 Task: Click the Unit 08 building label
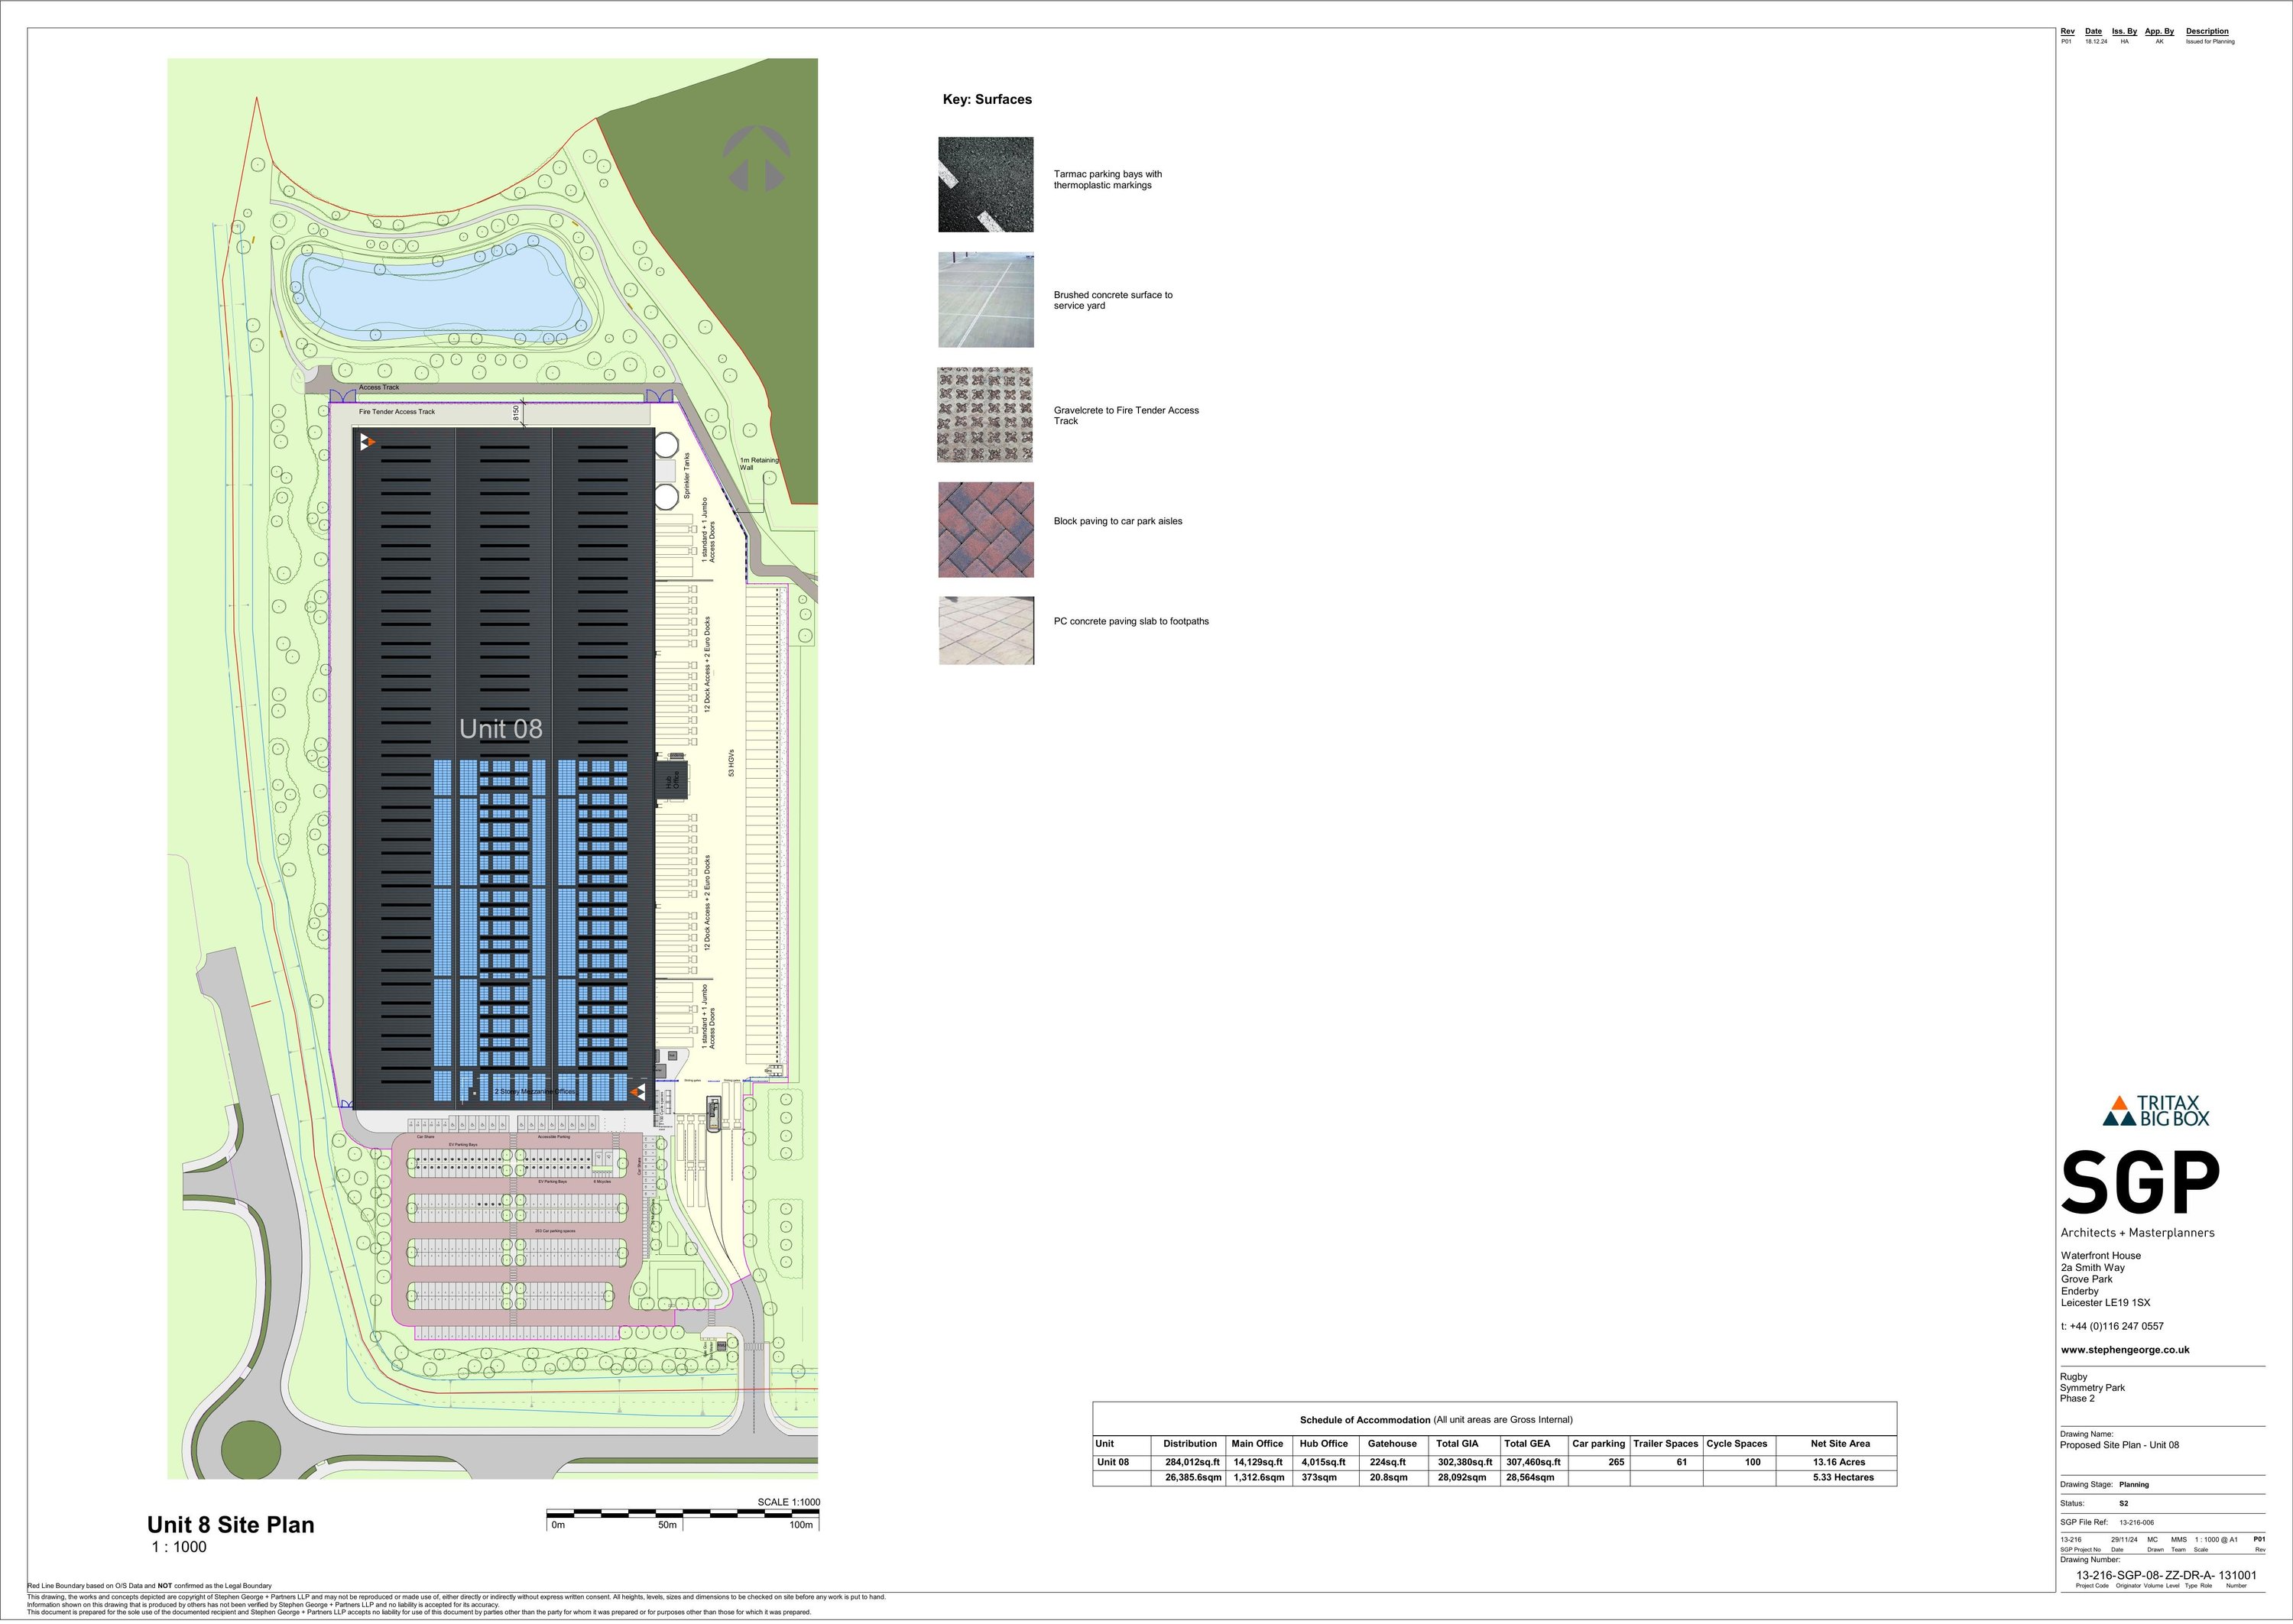coord(500,729)
